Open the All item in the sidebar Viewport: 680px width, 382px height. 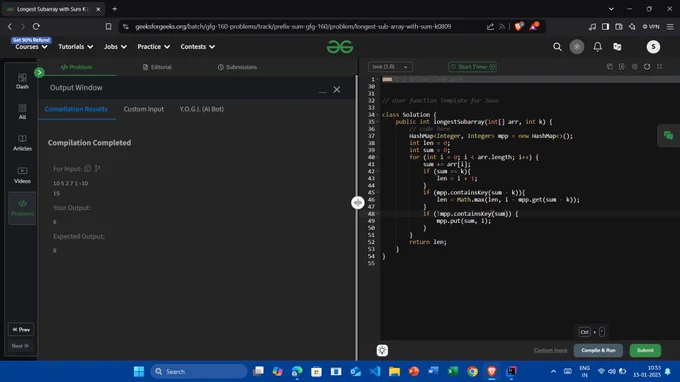(x=22, y=111)
